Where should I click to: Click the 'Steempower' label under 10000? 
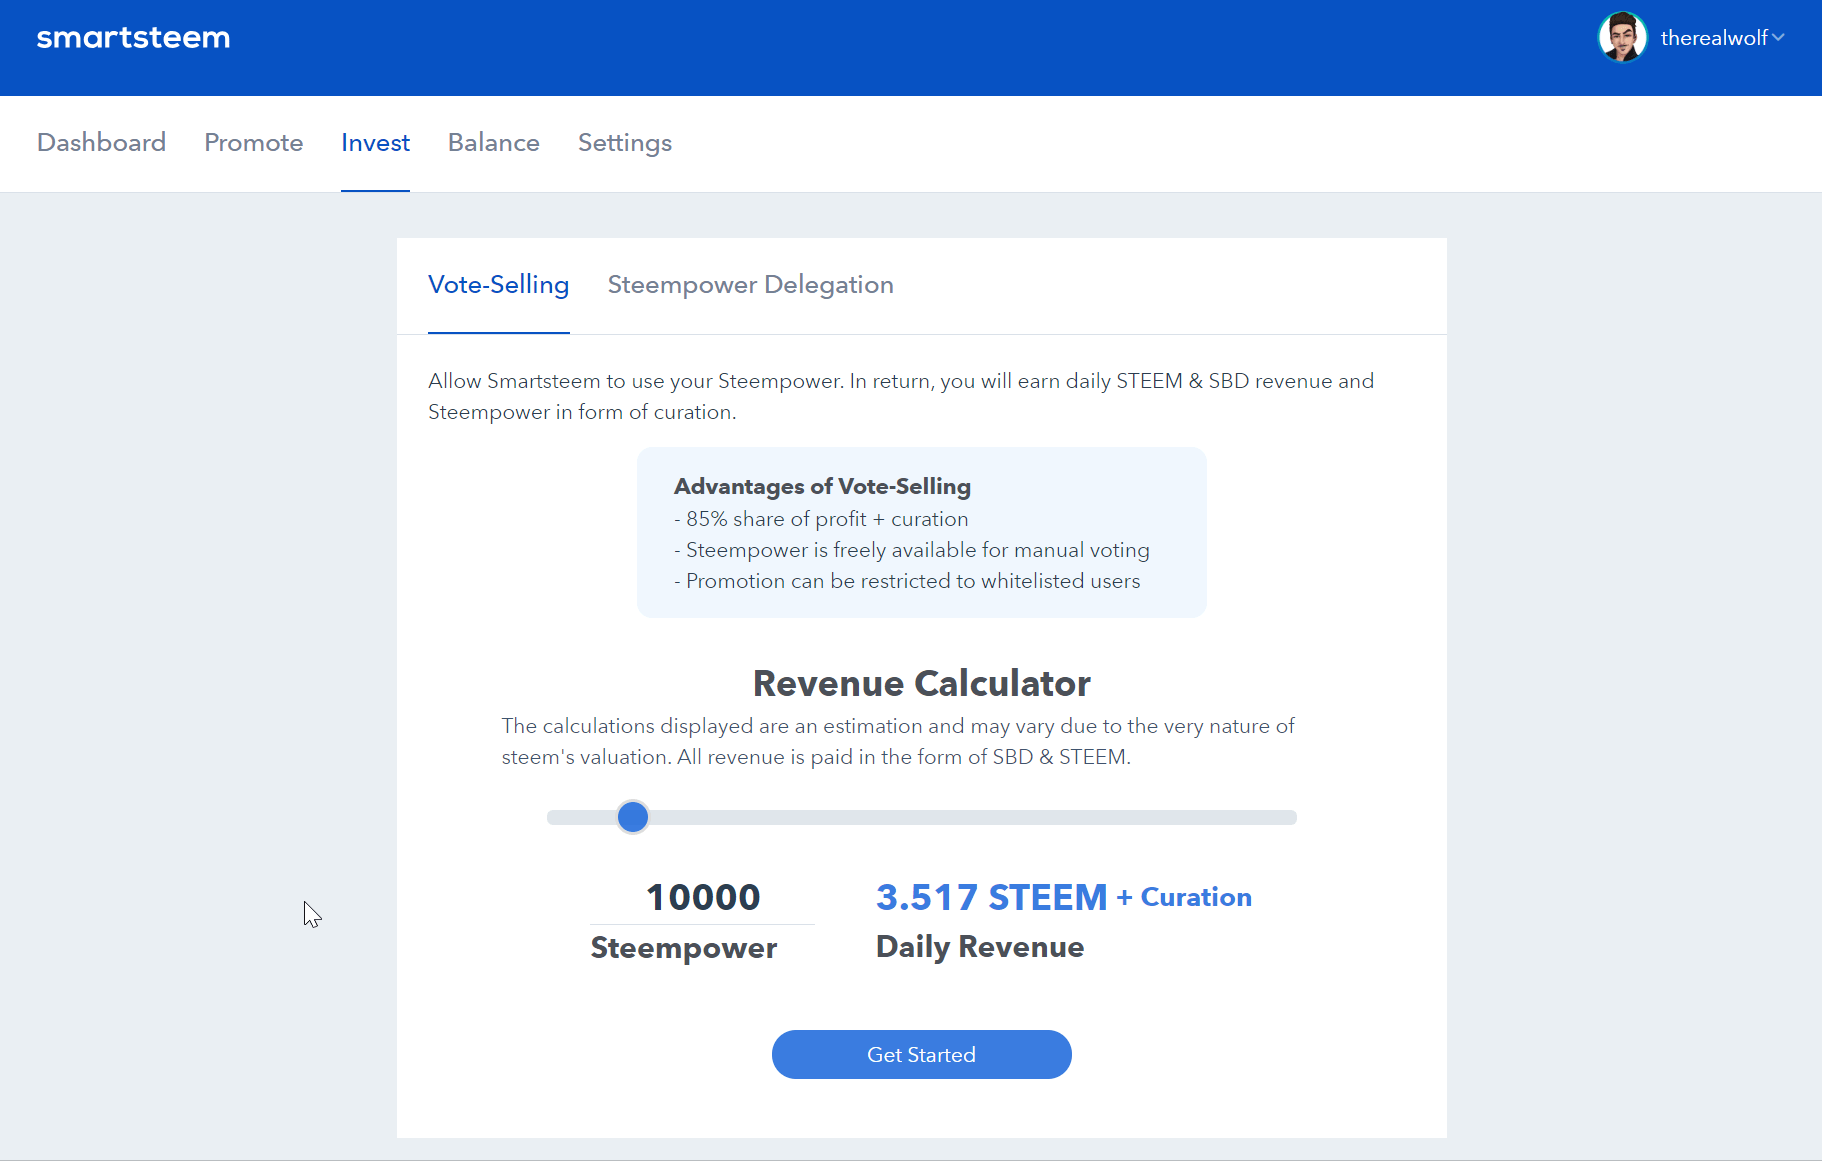(684, 948)
